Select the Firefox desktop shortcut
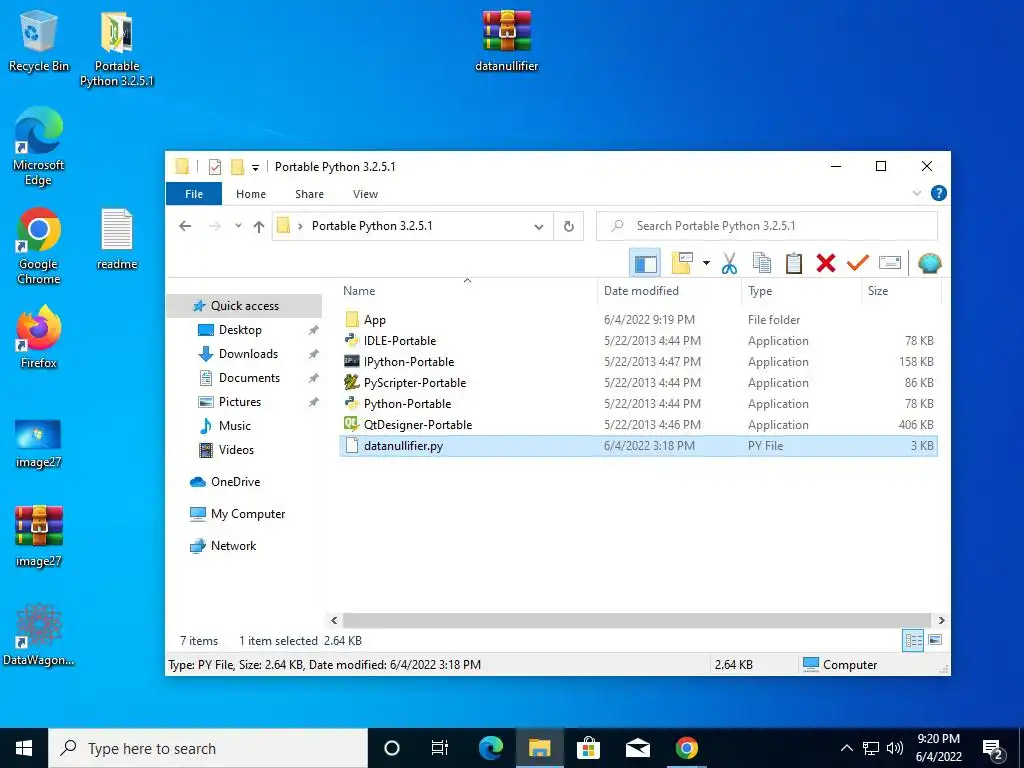1024x768 pixels. pos(39,338)
